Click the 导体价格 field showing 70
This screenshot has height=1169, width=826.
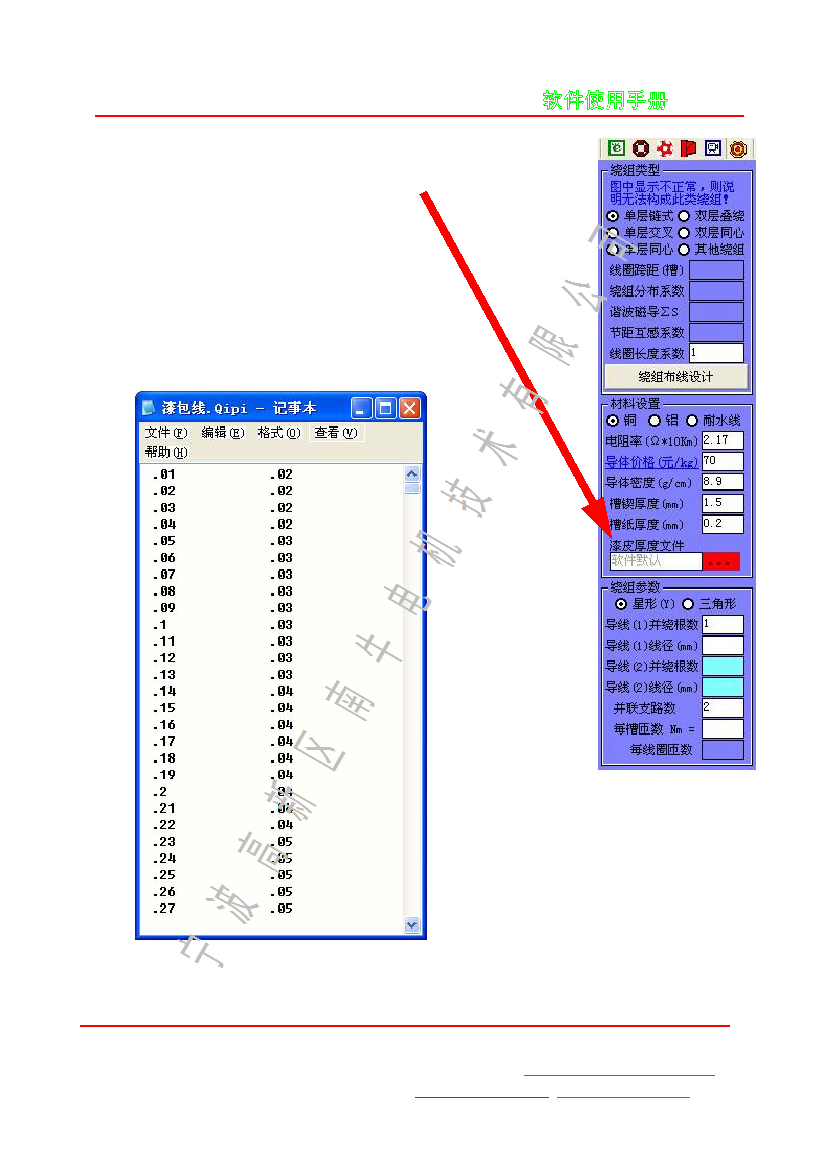tap(722, 461)
